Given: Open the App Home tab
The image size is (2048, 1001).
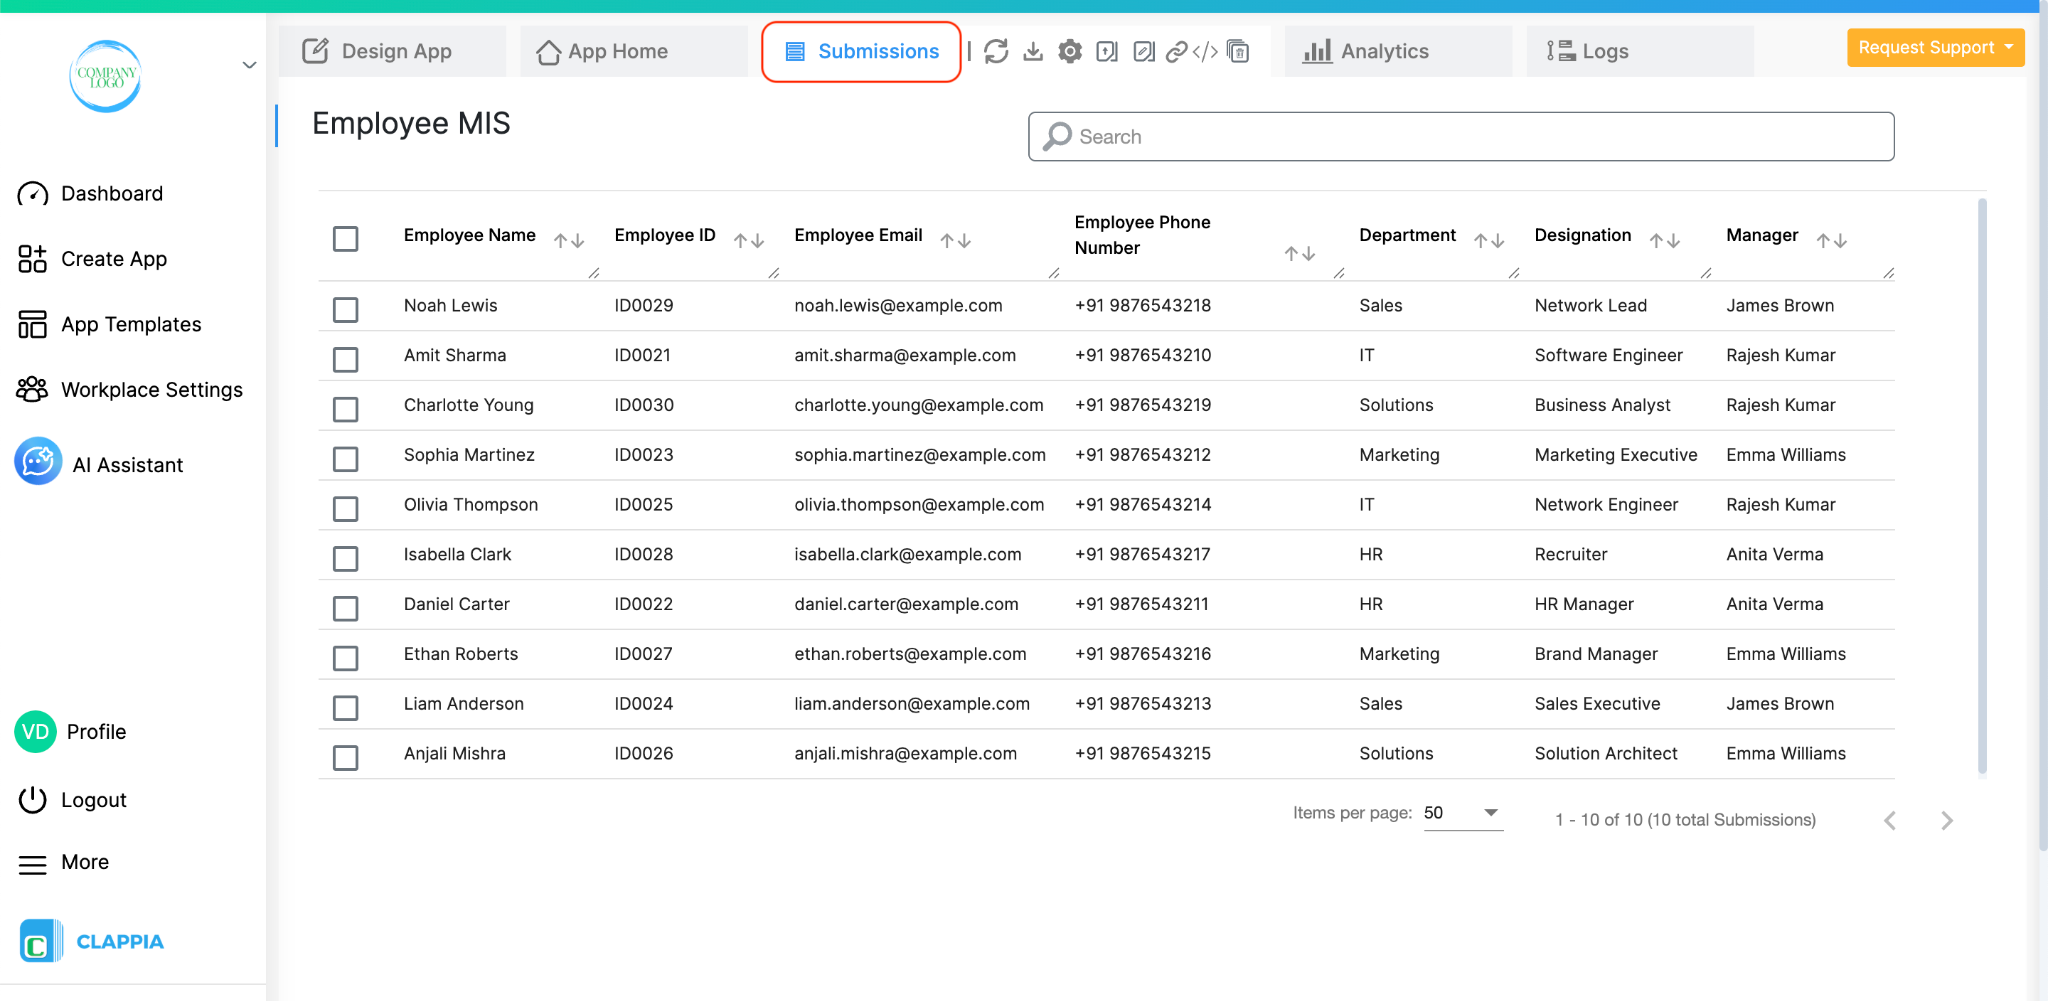Looking at the screenshot, I should coord(633,51).
